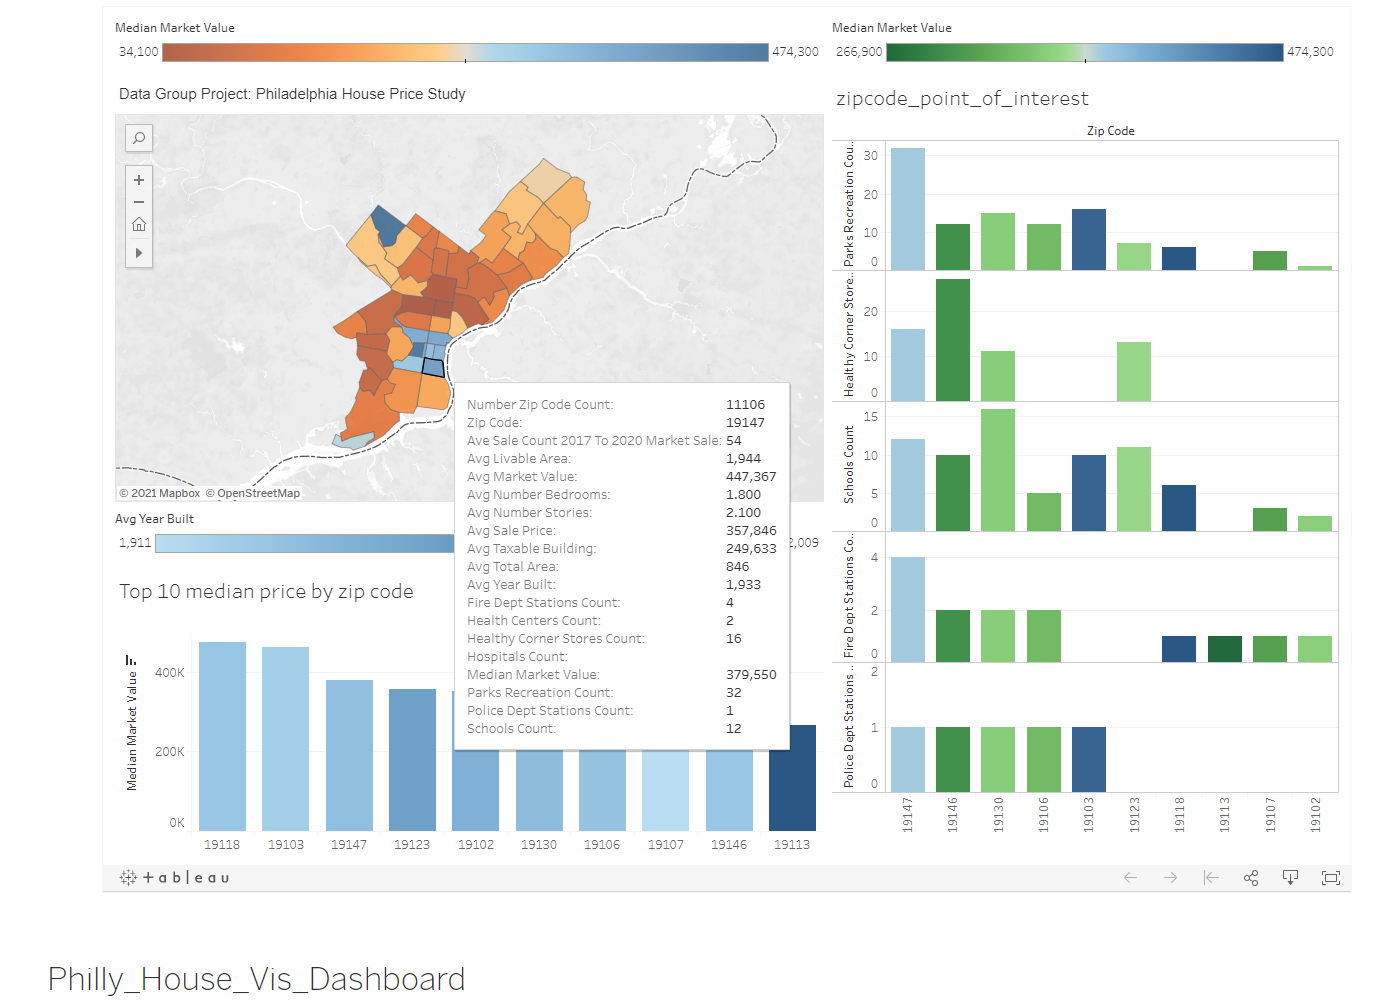This screenshot has width=1379, height=1002.
Task: Click the green-blue Median Market Value legend
Action: 1085,52
